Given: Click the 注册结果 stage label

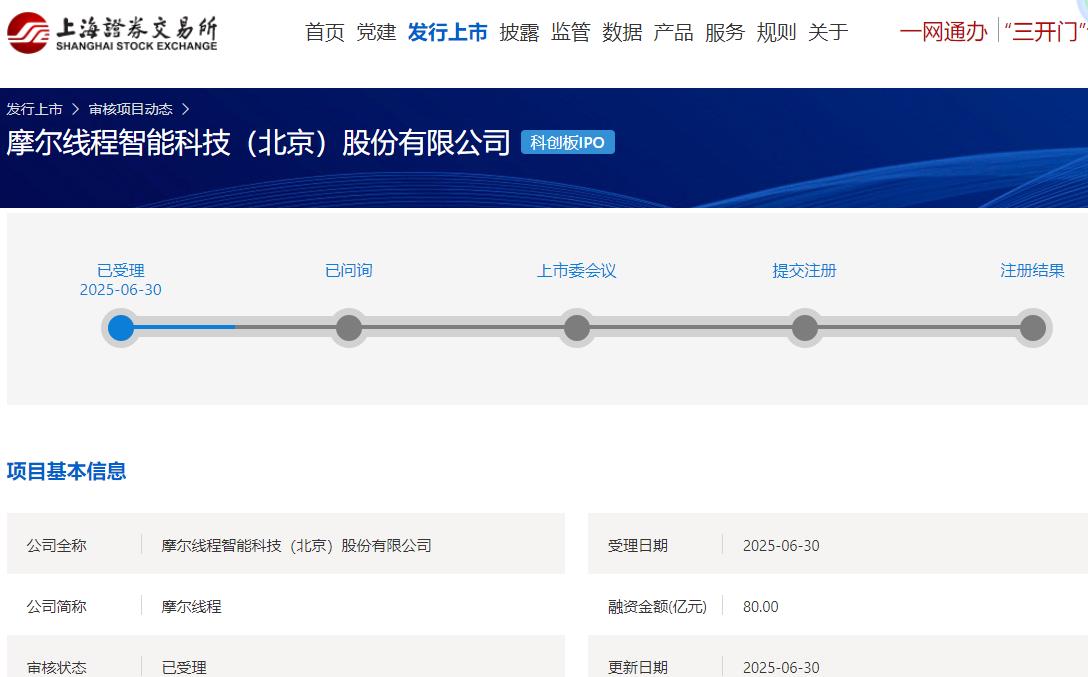Looking at the screenshot, I should click(x=1032, y=271).
